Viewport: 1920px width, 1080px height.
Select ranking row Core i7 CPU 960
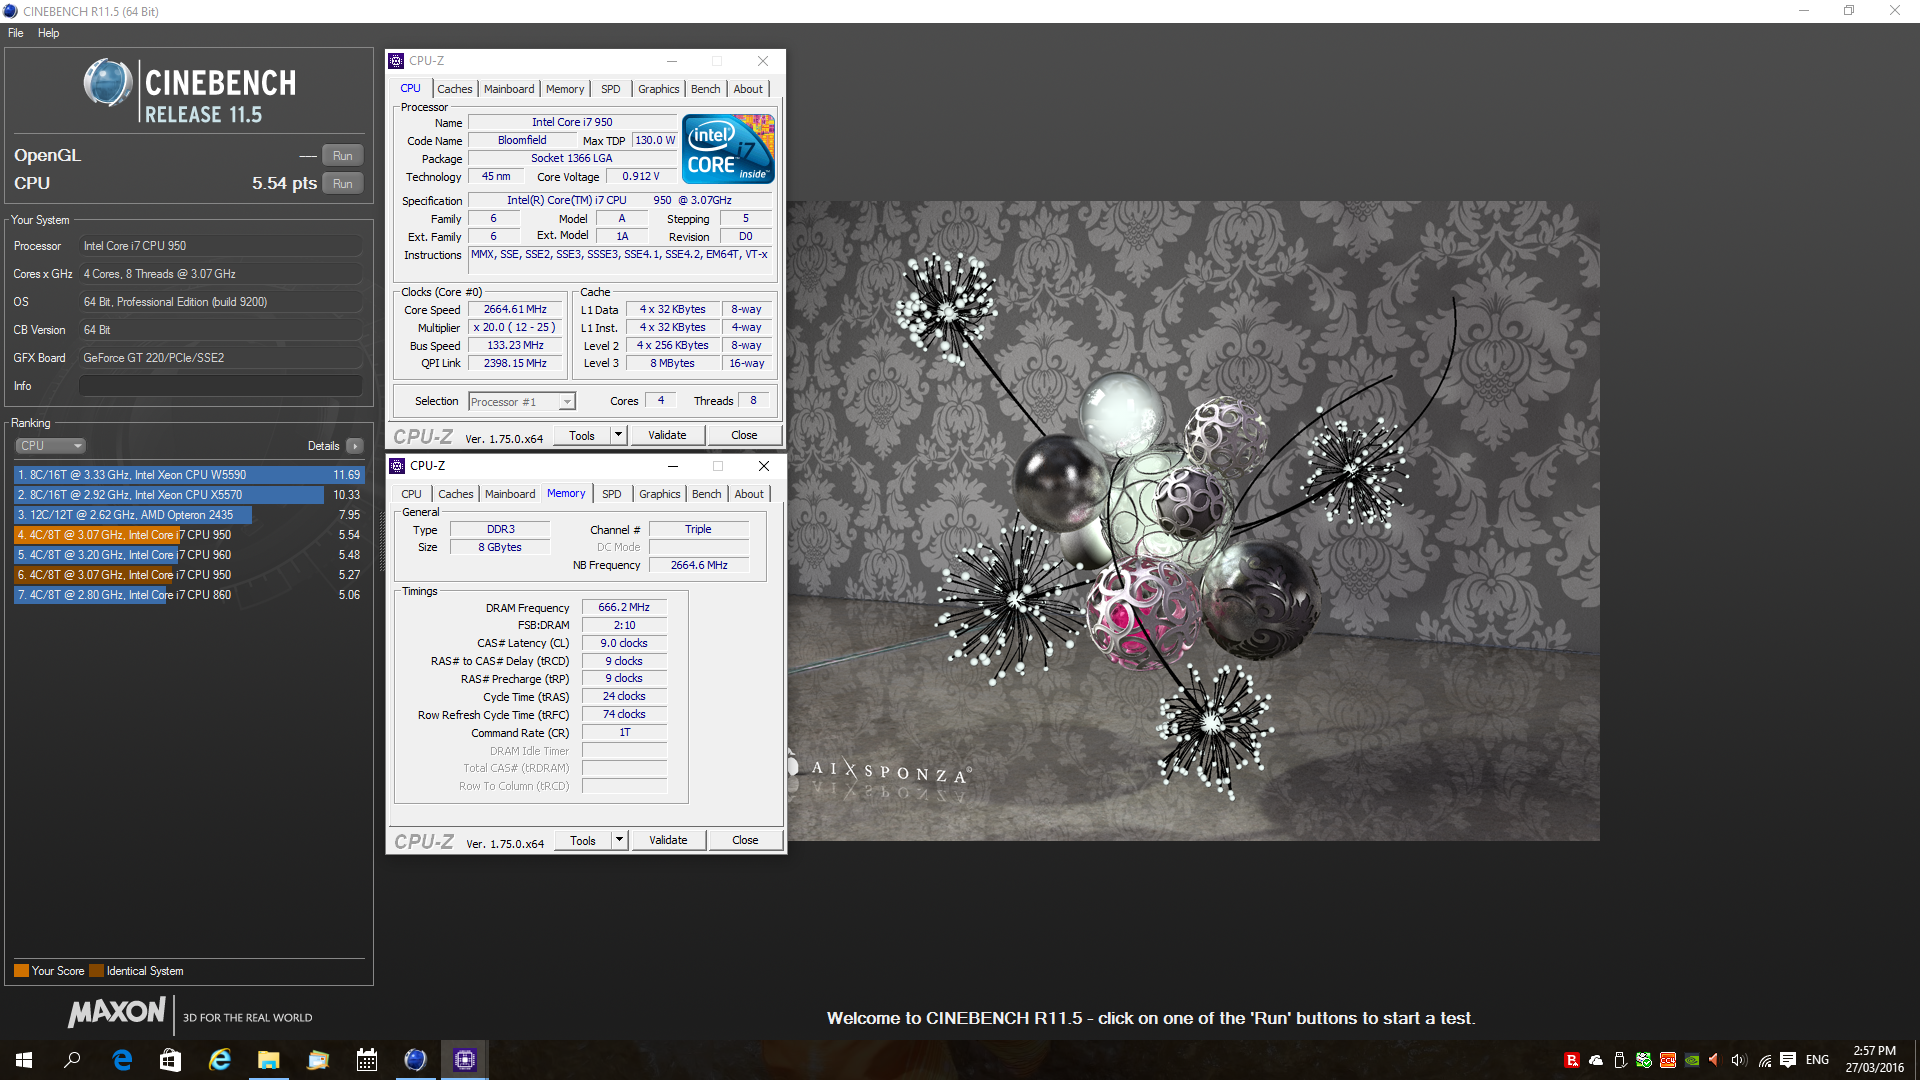(189, 555)
